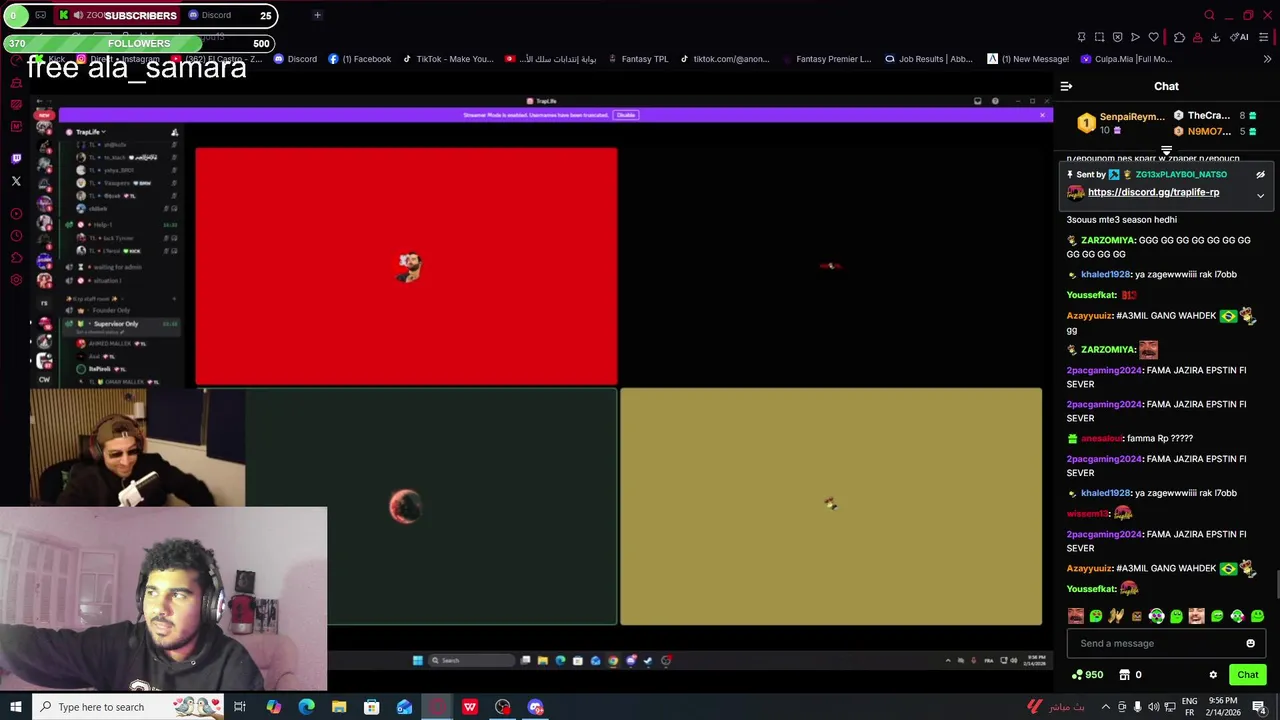
Task: Click chat panel scrollbar
Action: pyautogui.click(x=1276, y=585)
